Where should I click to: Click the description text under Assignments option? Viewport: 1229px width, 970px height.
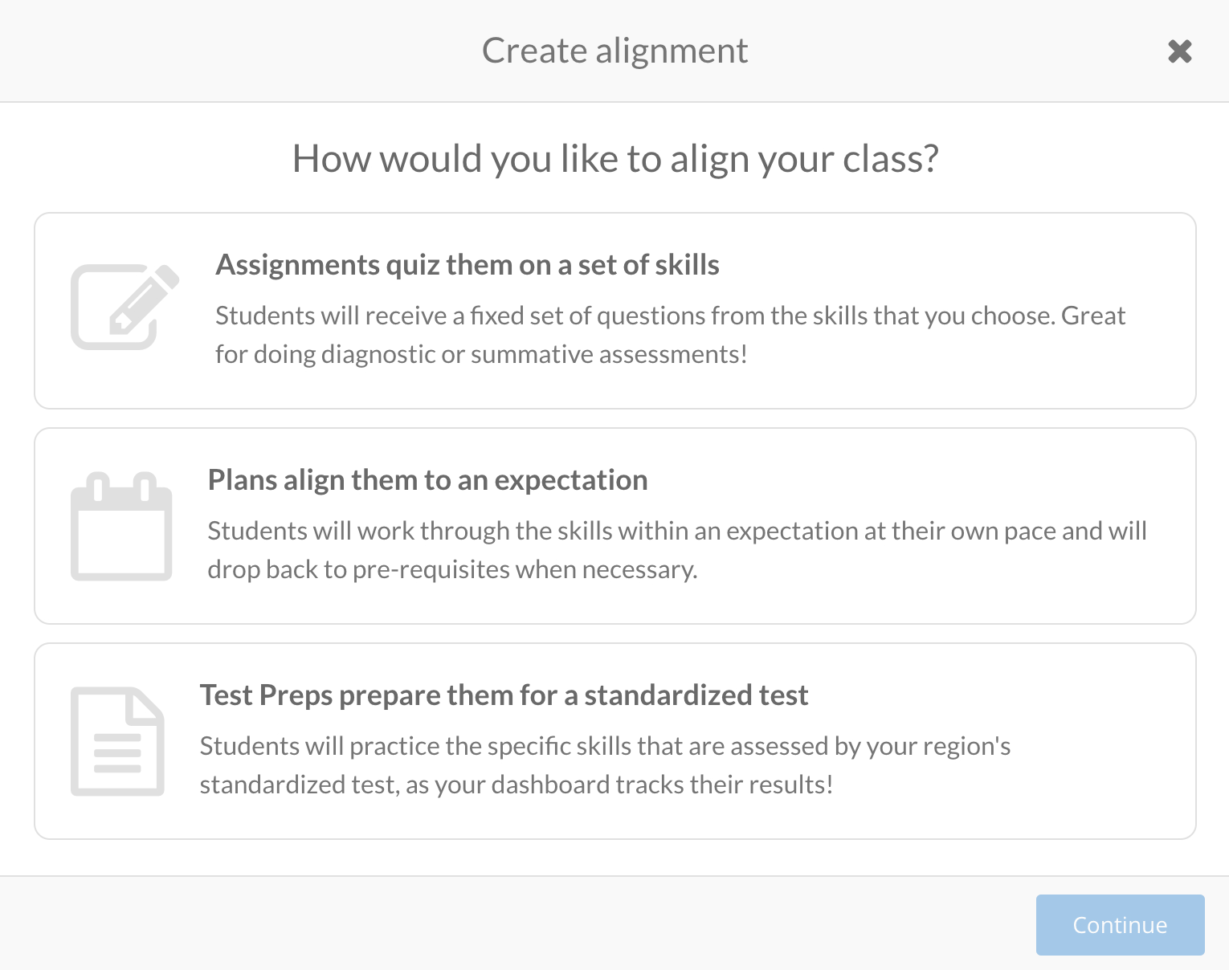tap(670, 334)
